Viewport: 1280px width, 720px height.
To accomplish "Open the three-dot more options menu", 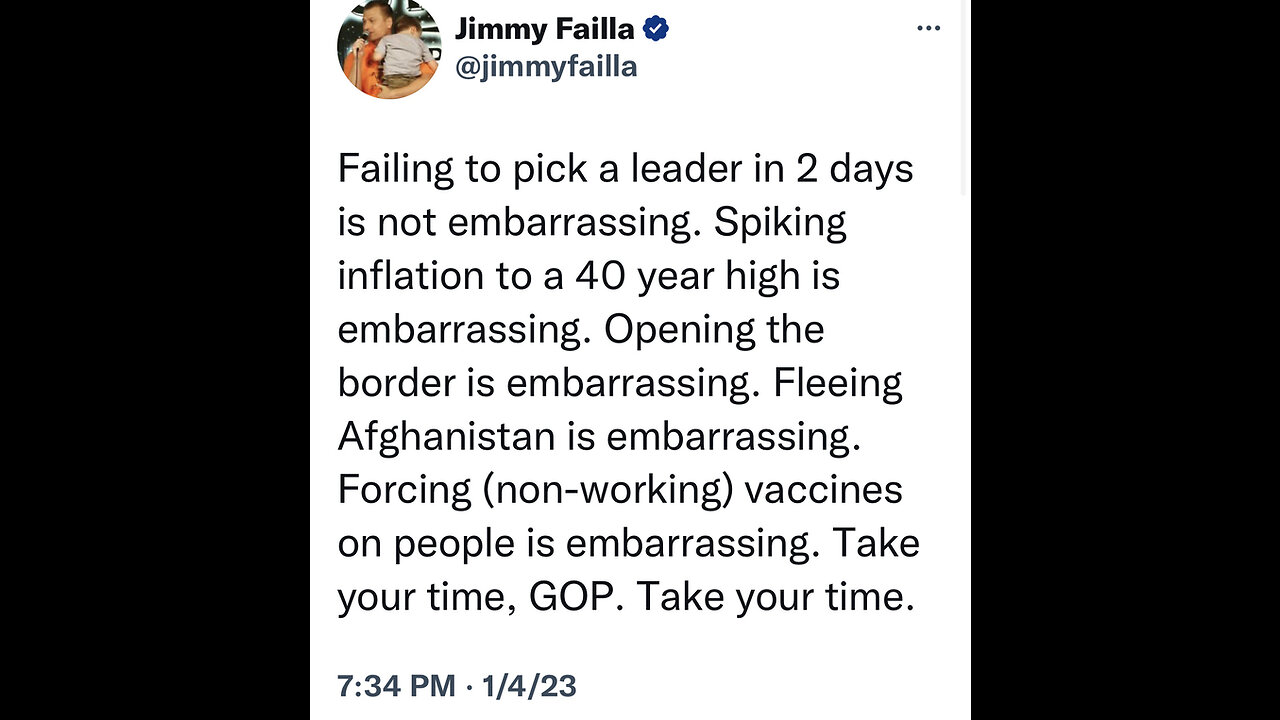I will pyautogui.click(x=929, y=28).
